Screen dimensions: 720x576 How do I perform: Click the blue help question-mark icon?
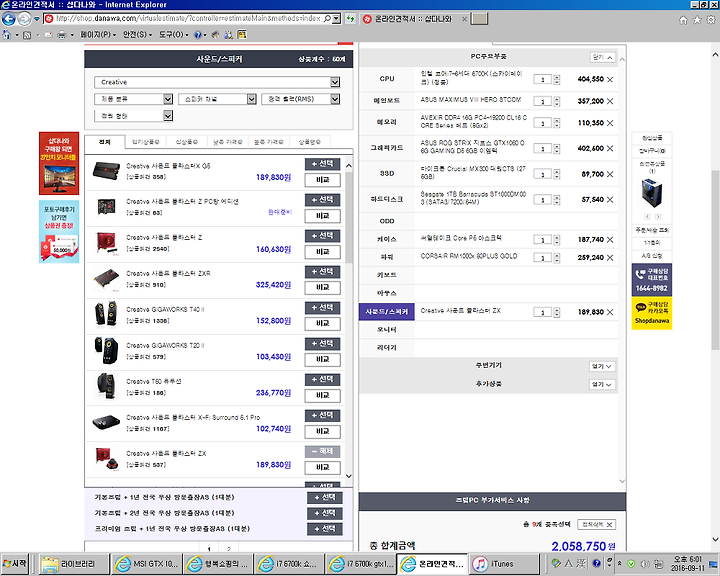pyautogui.click(x=197, y=35)
